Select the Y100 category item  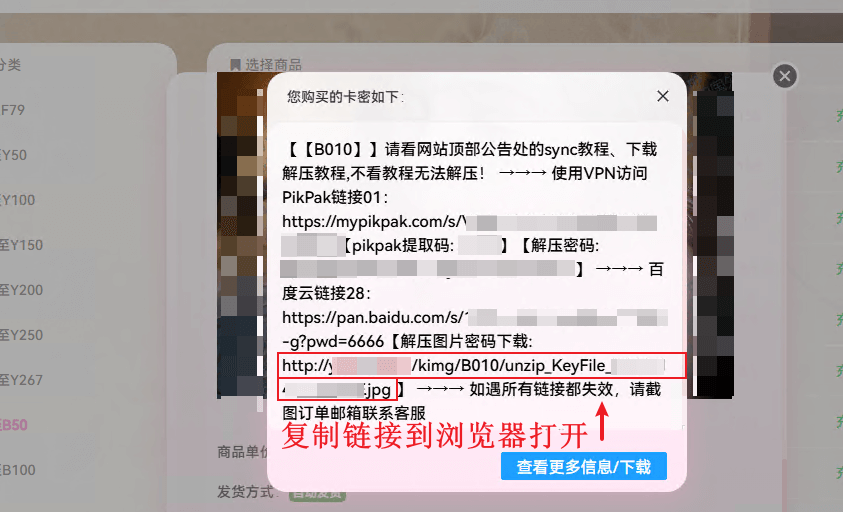pyautogui.click(x=18, y=201)
